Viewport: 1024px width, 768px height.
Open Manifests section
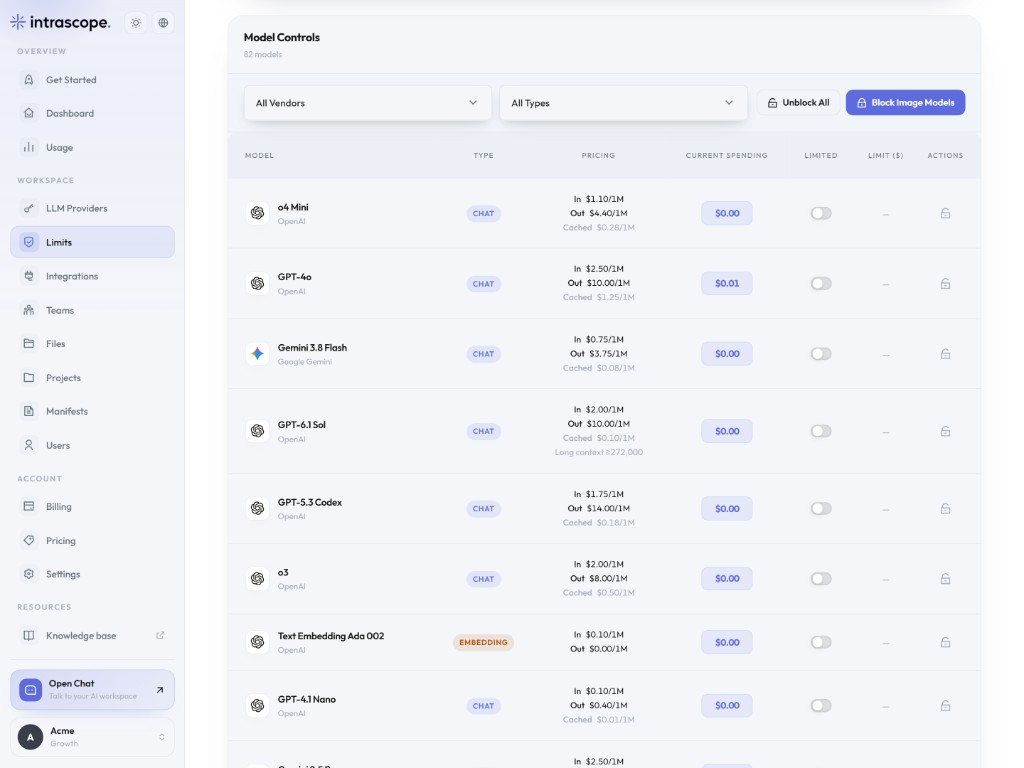92,411
